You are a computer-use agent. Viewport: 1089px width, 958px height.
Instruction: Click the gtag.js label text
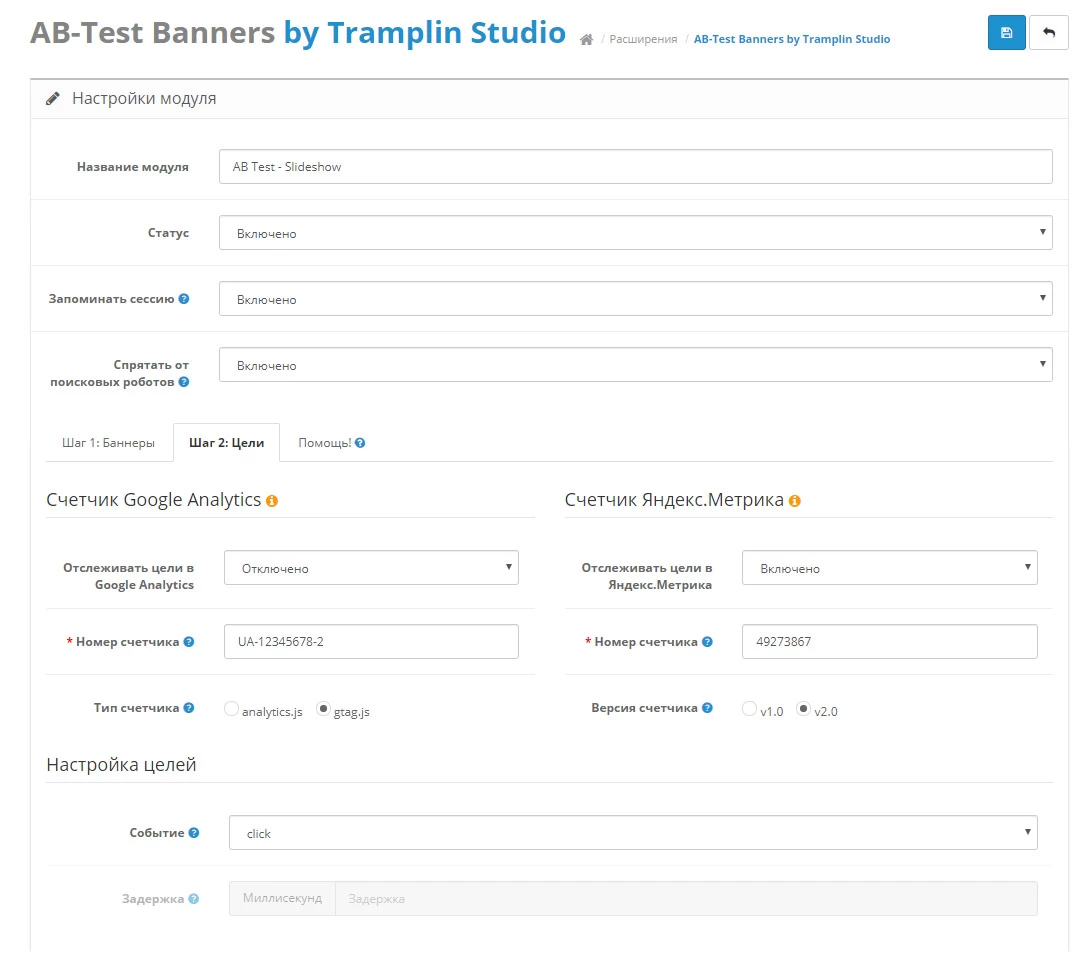pyautogui.click(x=351, y=712)
